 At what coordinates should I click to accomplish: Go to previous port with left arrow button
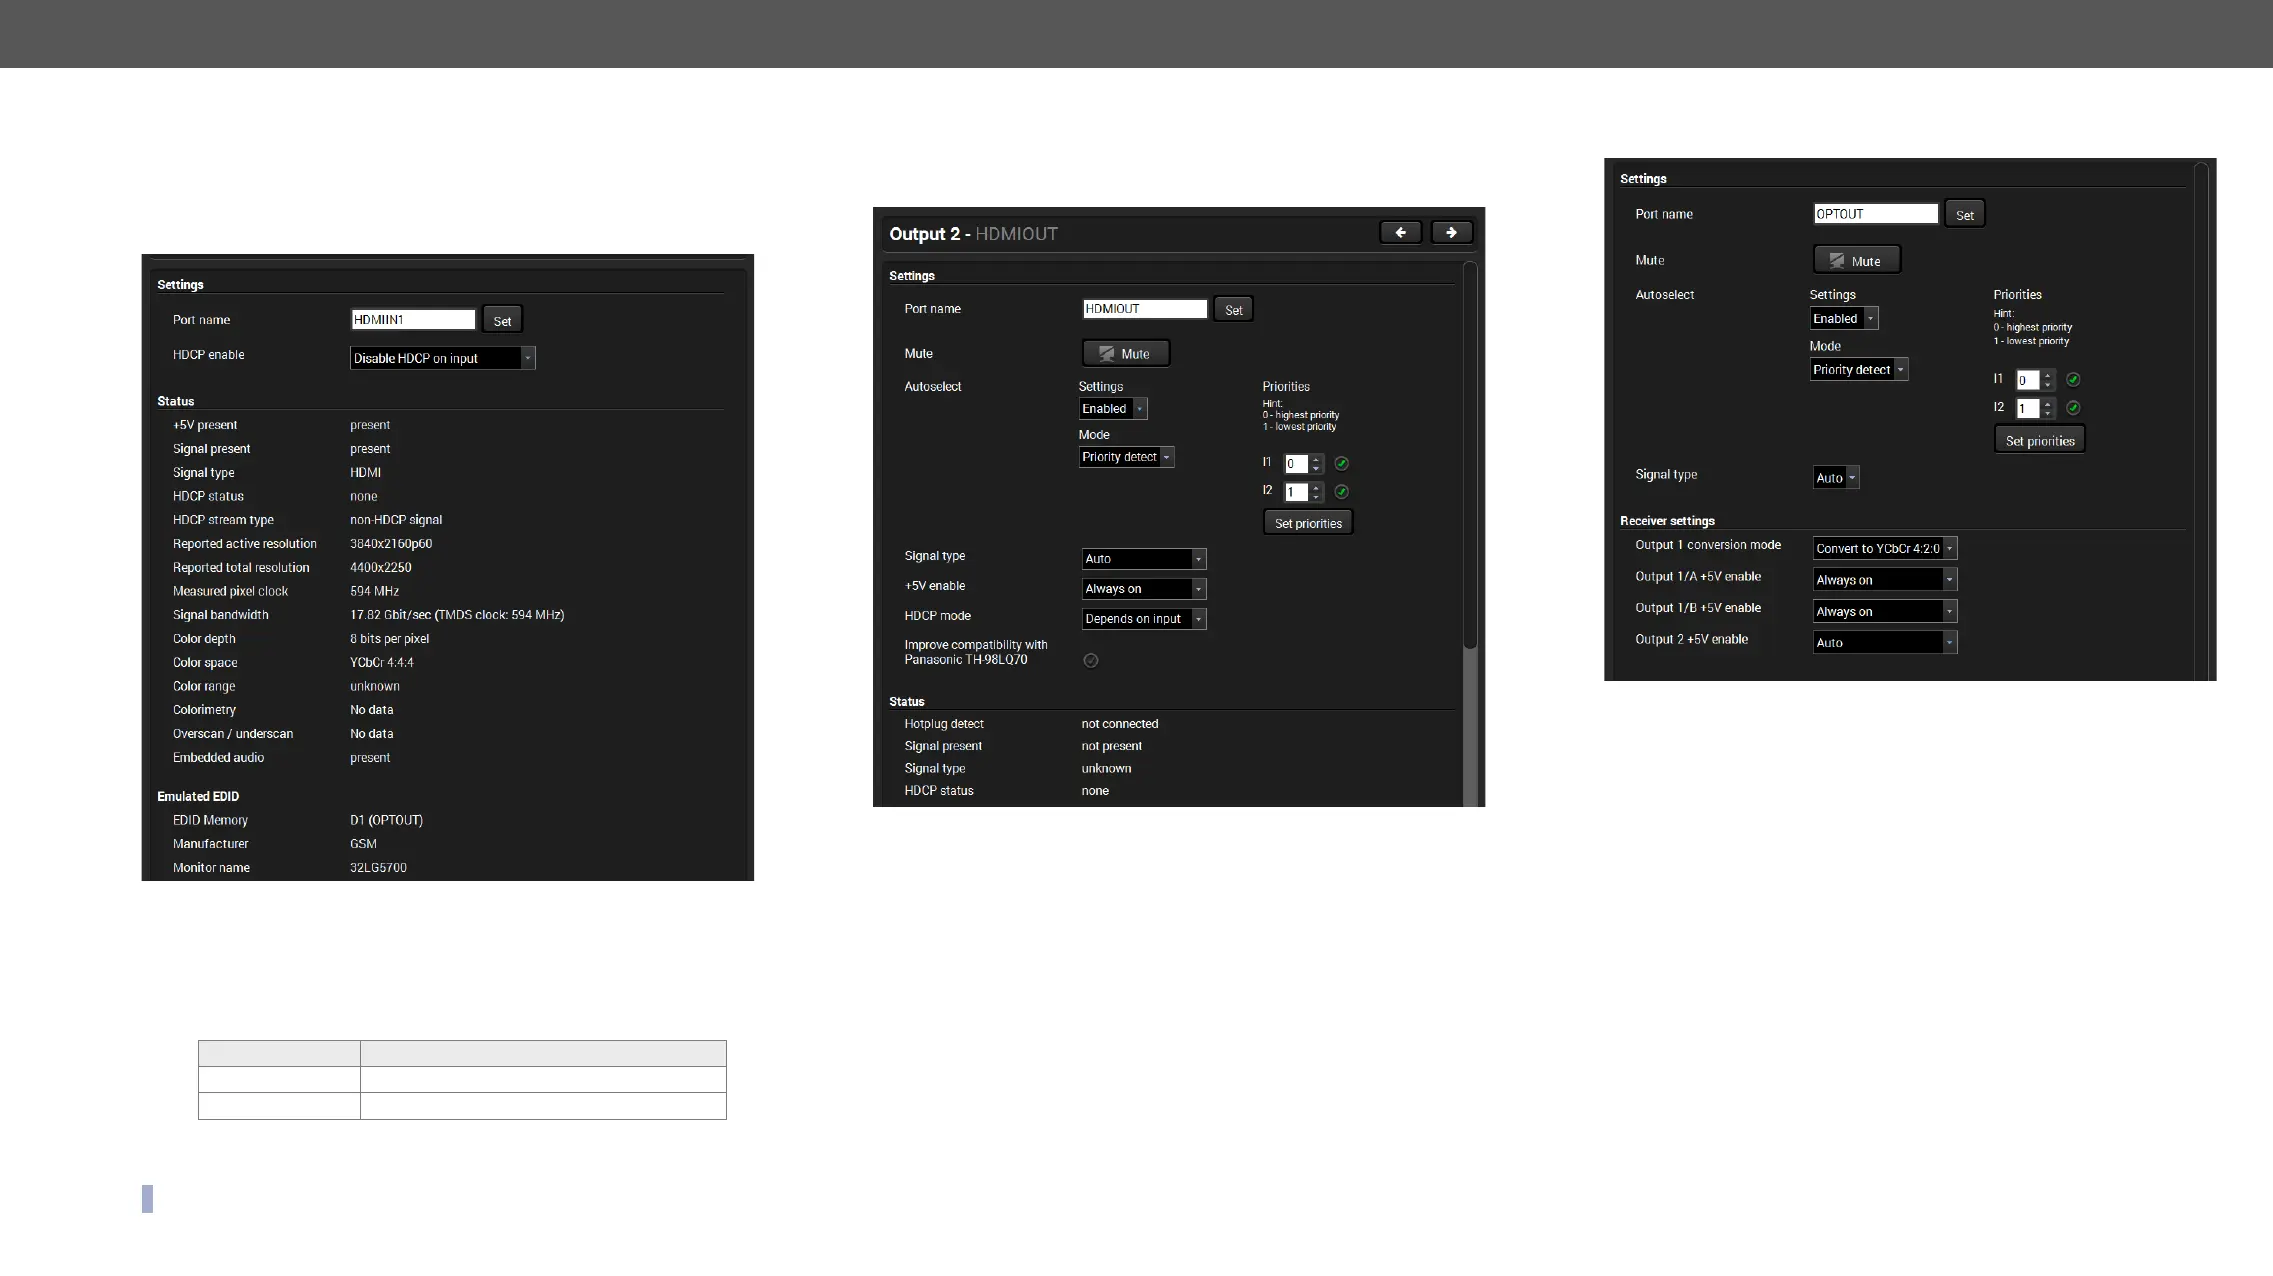pyautogui.click(x=1400, y=233)
